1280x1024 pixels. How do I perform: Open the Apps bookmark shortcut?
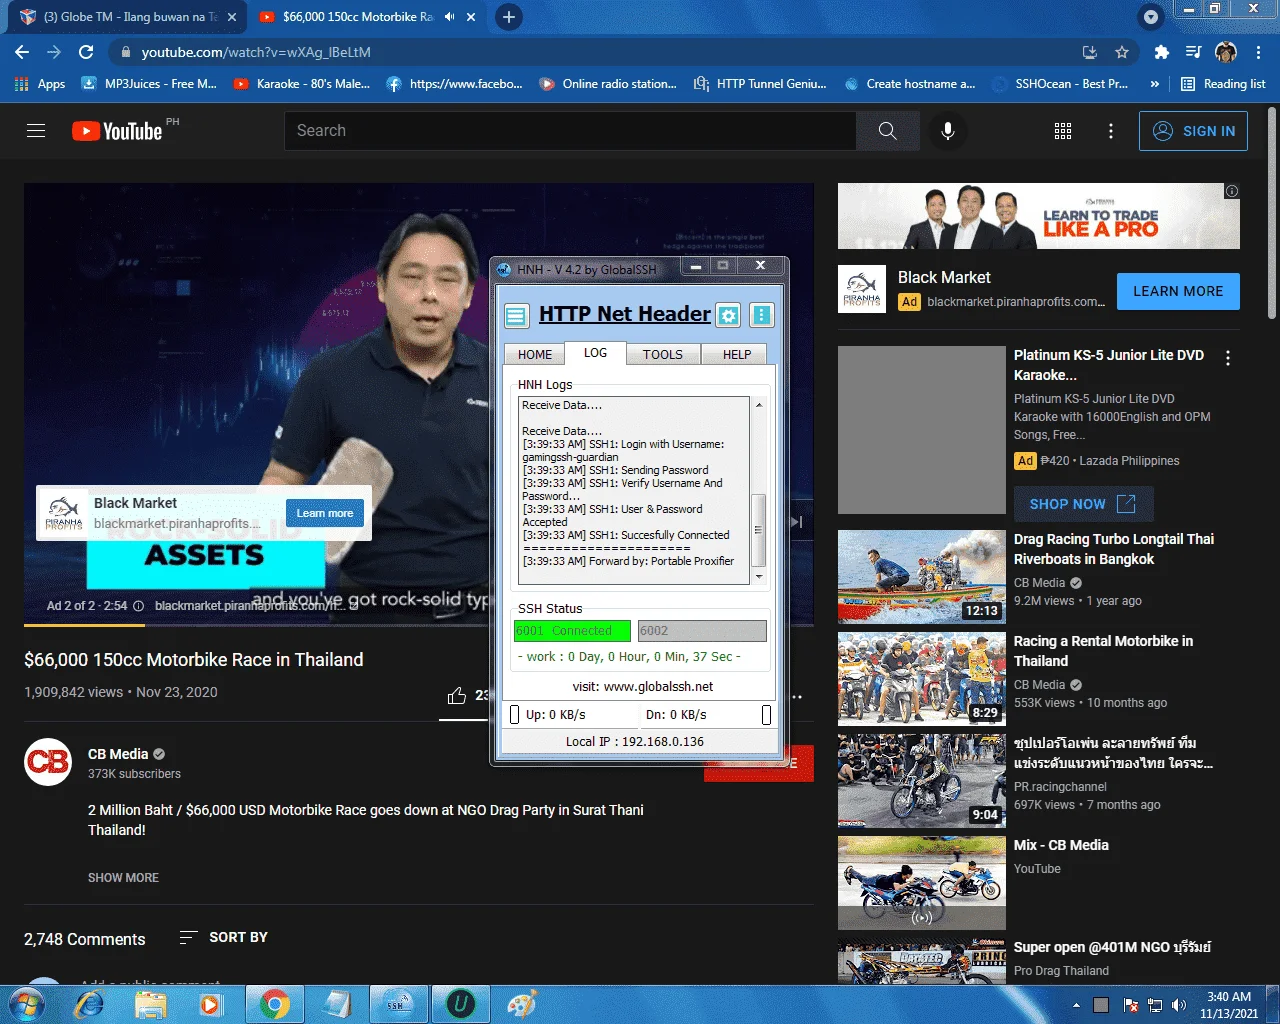click(41, 84)
